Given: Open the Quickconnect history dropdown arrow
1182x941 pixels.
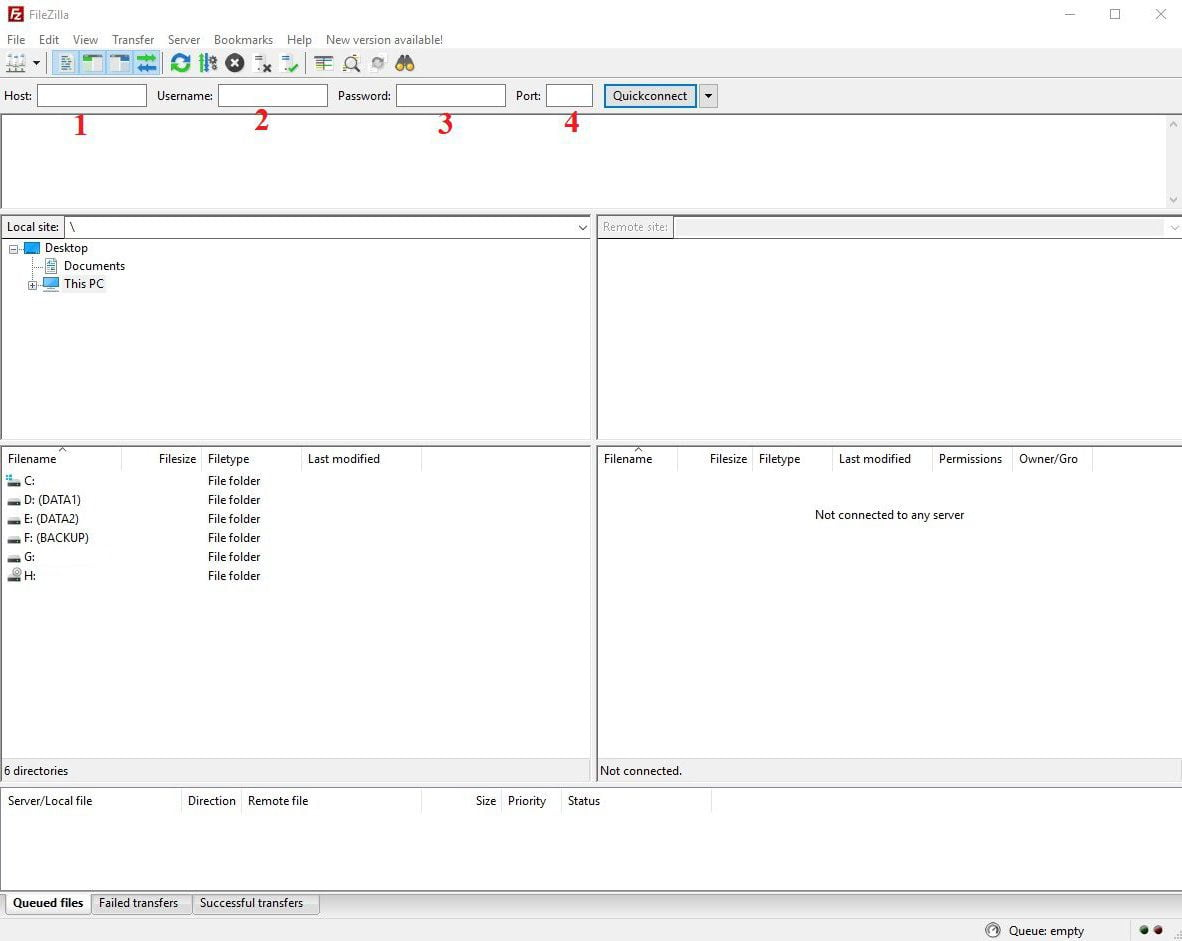Looking at the screenshot, I should click(708, 96).
